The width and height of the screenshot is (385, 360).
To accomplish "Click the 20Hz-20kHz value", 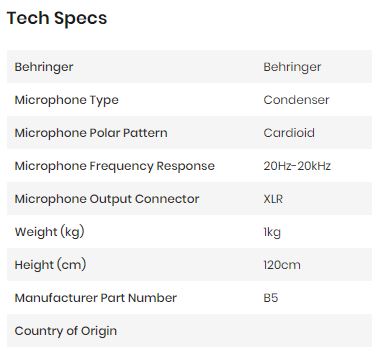I will click(297, 166).
